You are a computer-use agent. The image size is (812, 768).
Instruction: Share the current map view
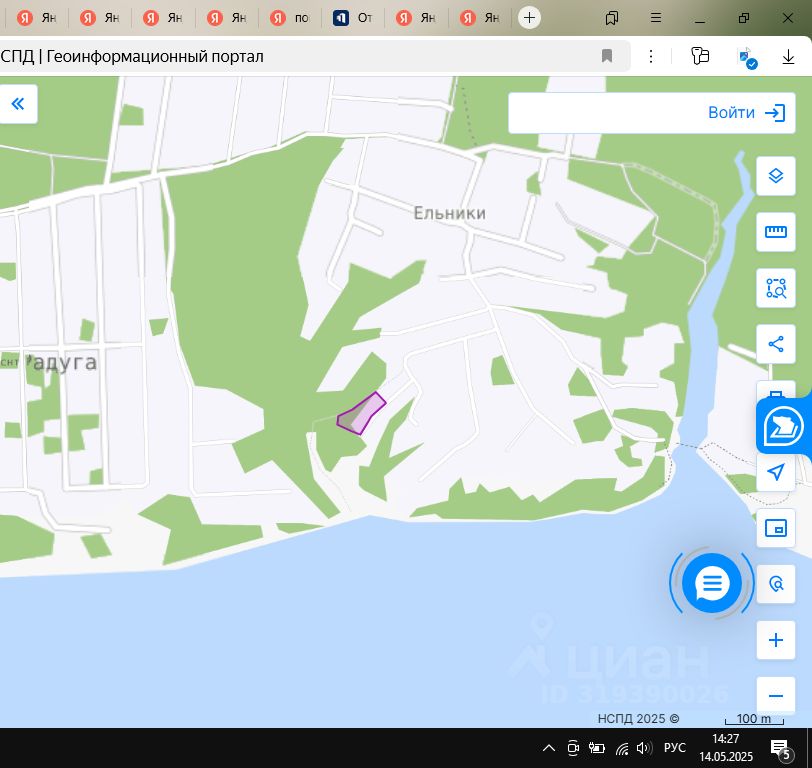click(775, 344)
